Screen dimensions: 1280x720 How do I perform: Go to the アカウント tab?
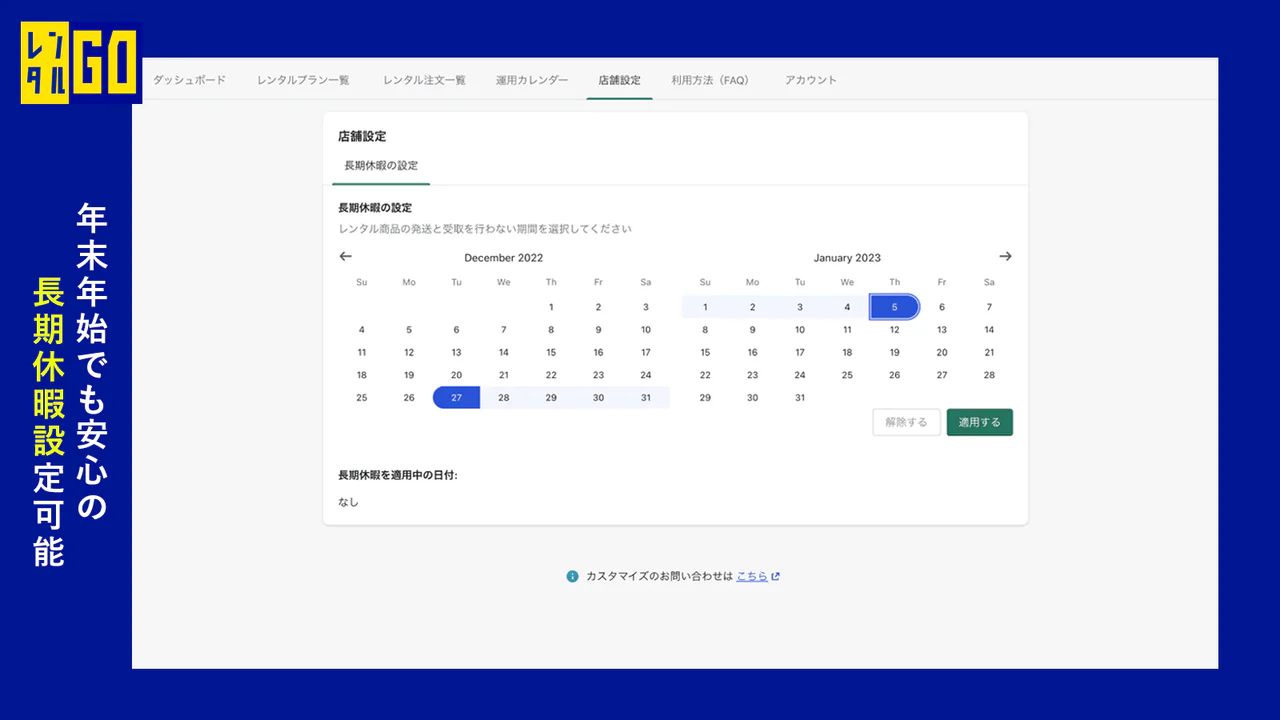coord(811,80)
